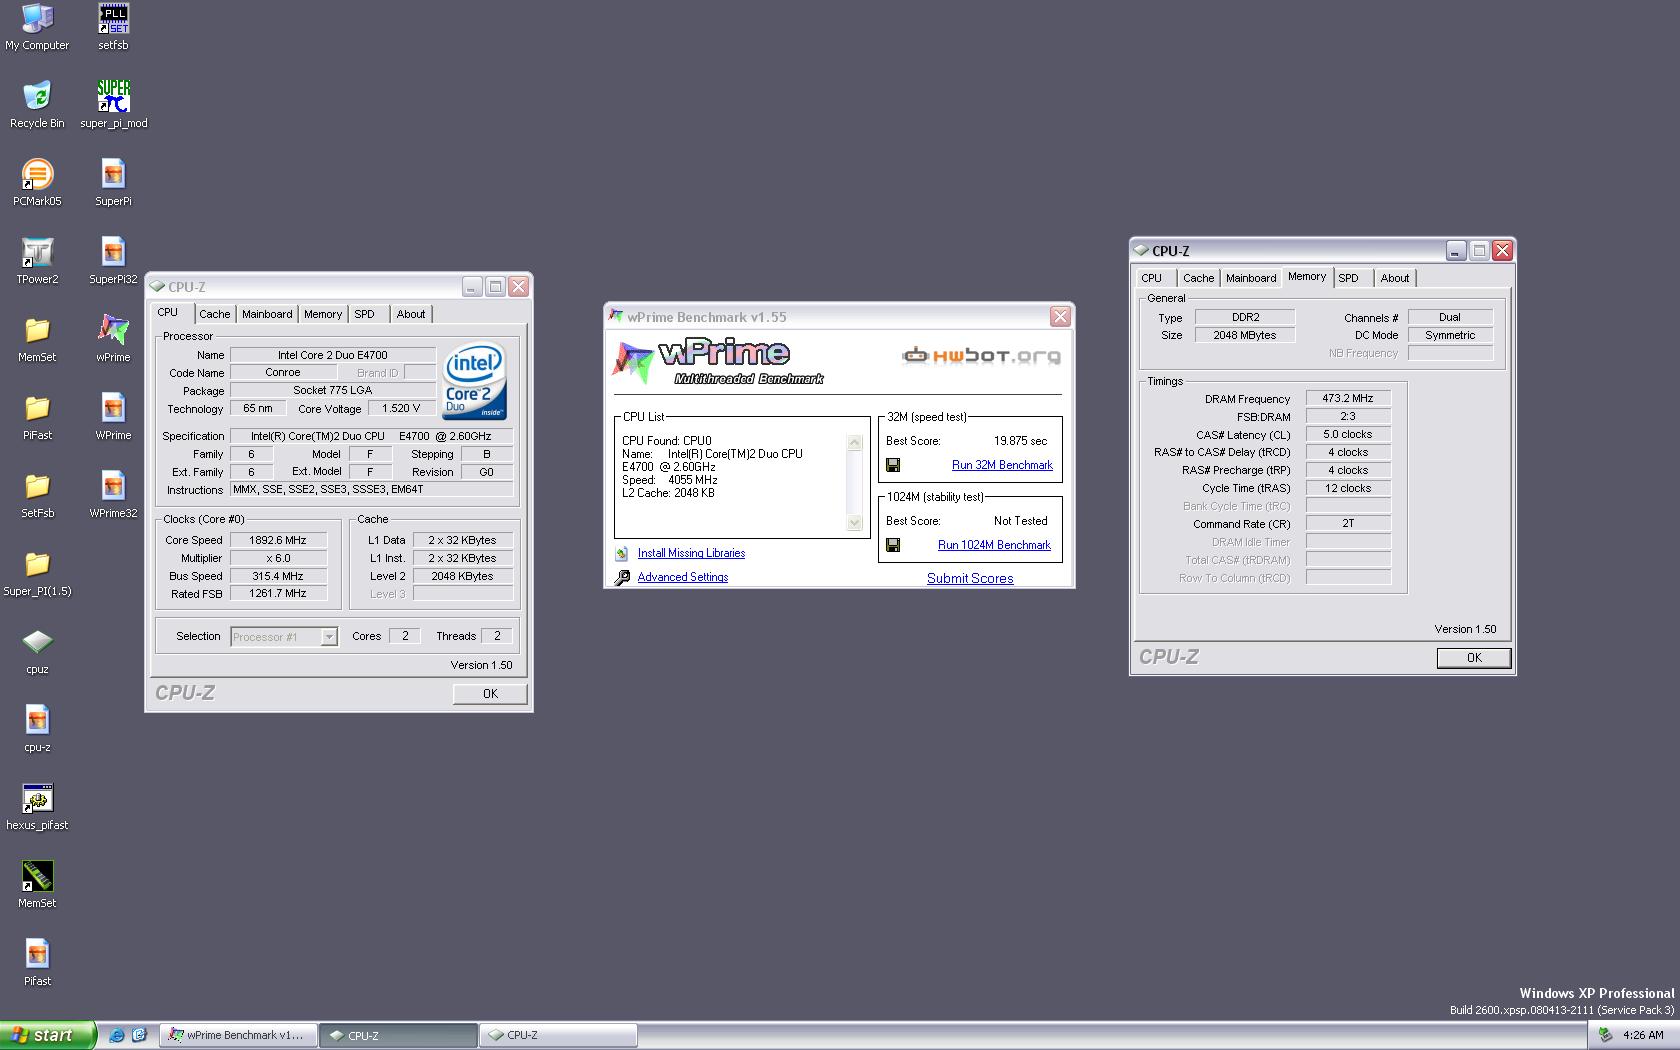
Task: Open Install Missing Libraries link
Action: [691, 553]
